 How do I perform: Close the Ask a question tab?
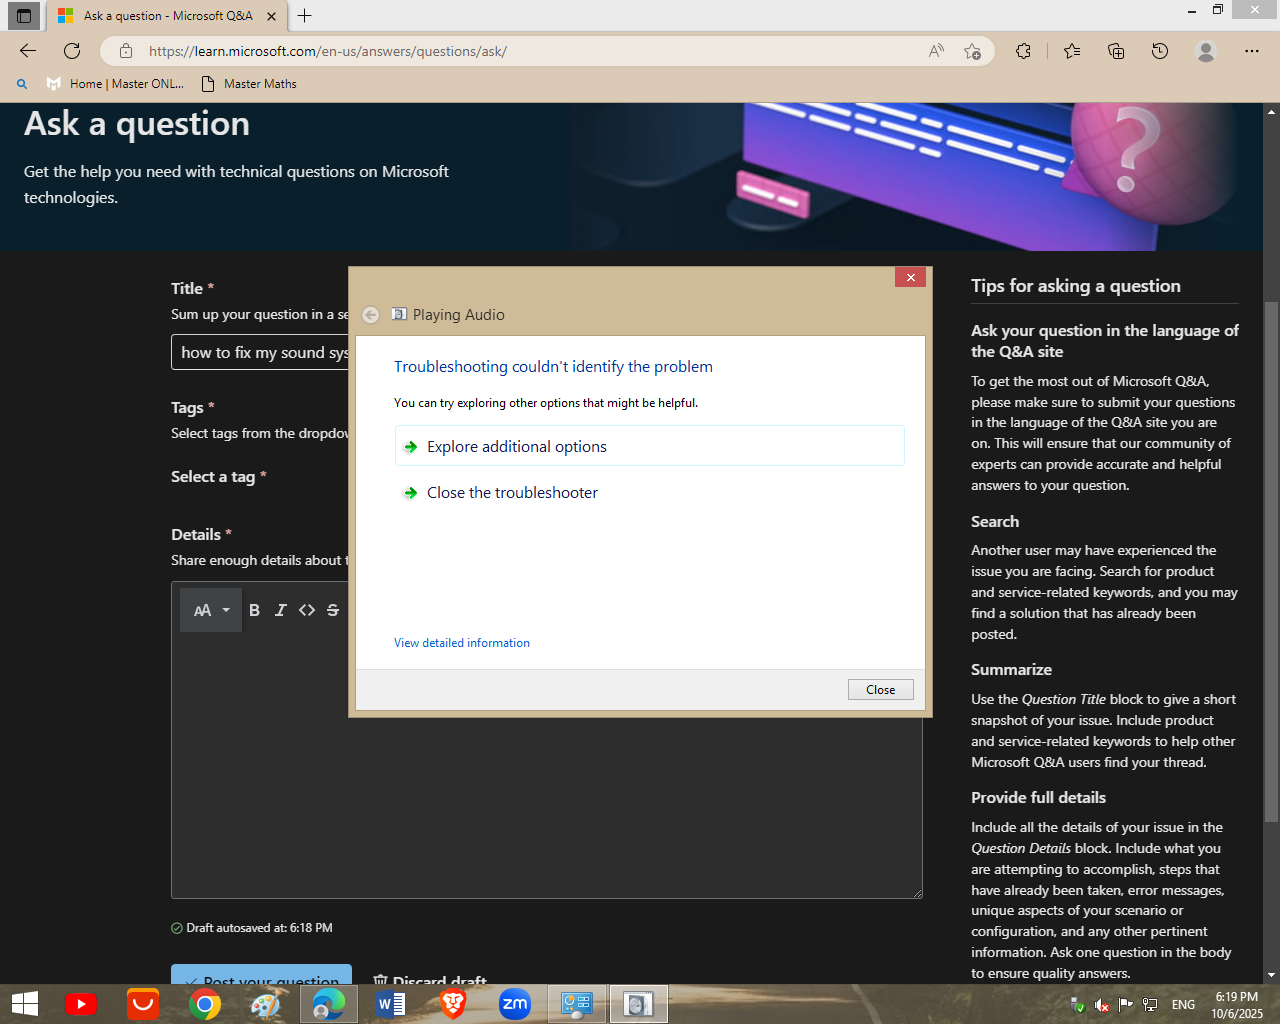[271, 16]
